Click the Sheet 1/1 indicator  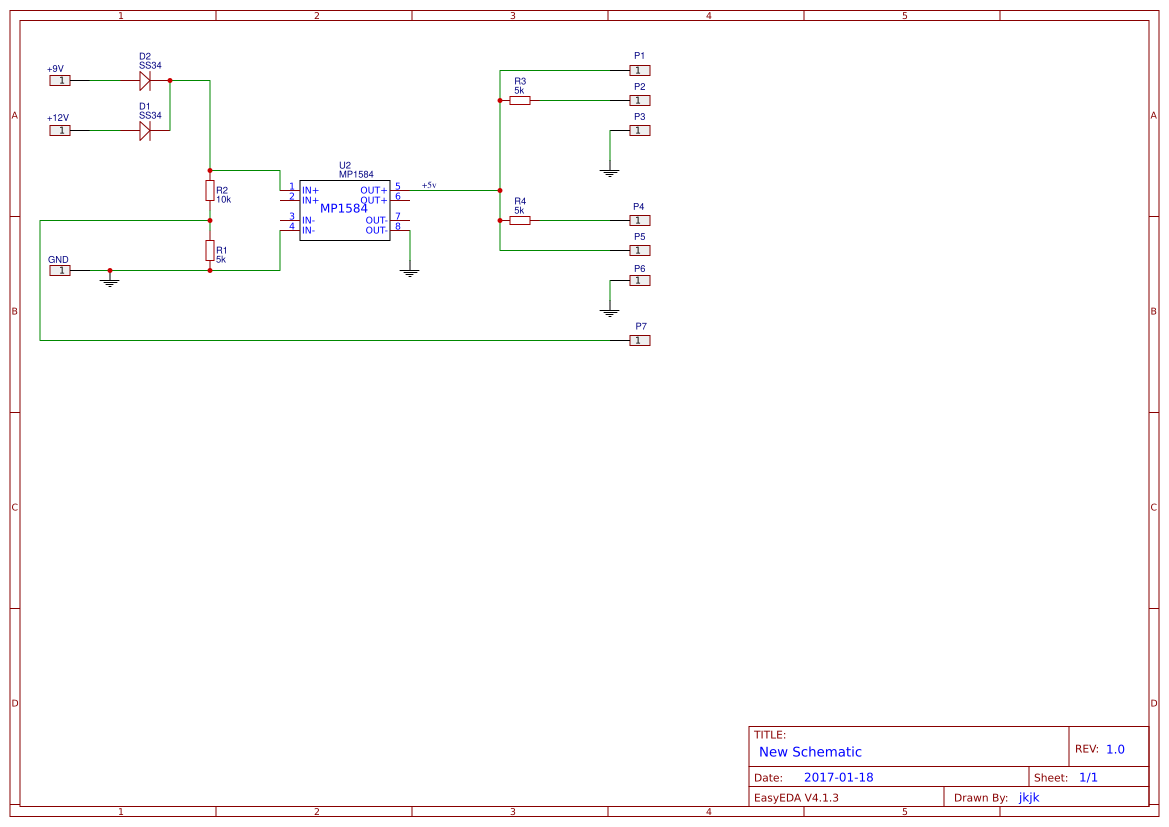(1090, 776)
